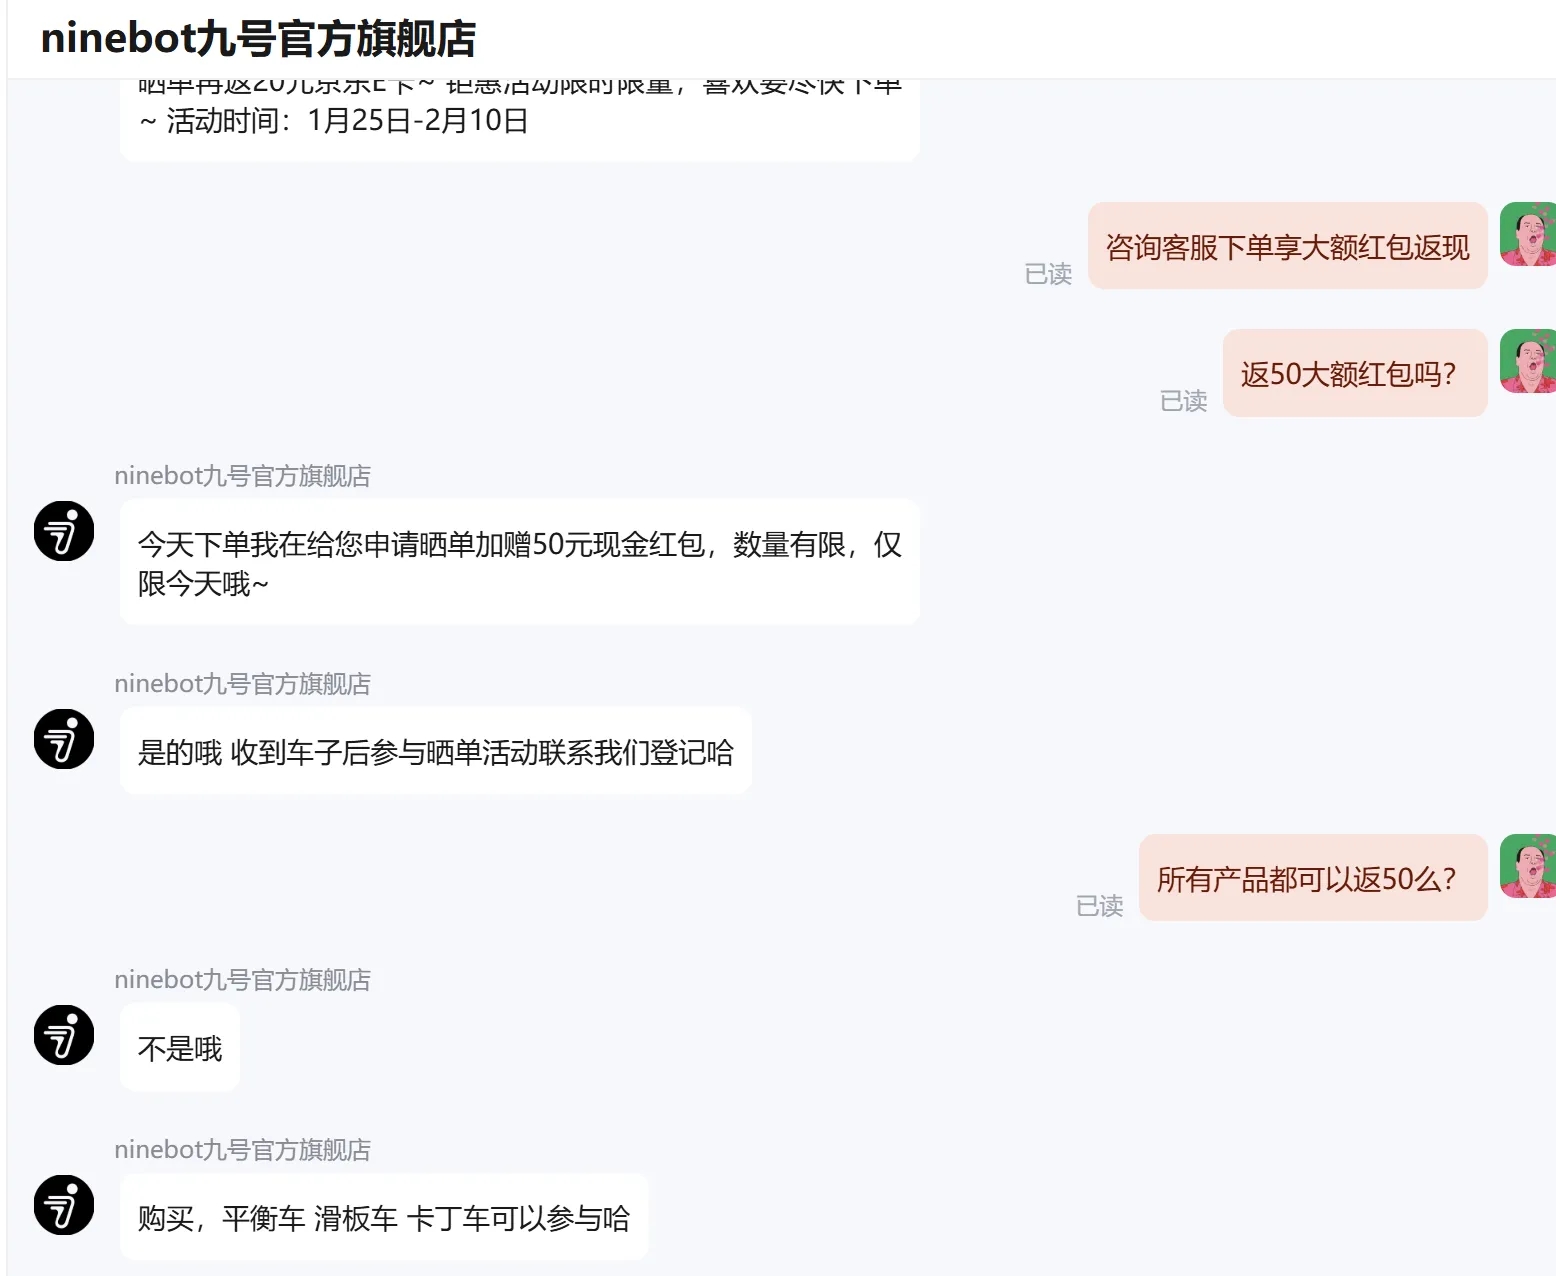
Task: Click user avatar beside 所有产品都可以返50么?
Action: tap(1528, 866)
